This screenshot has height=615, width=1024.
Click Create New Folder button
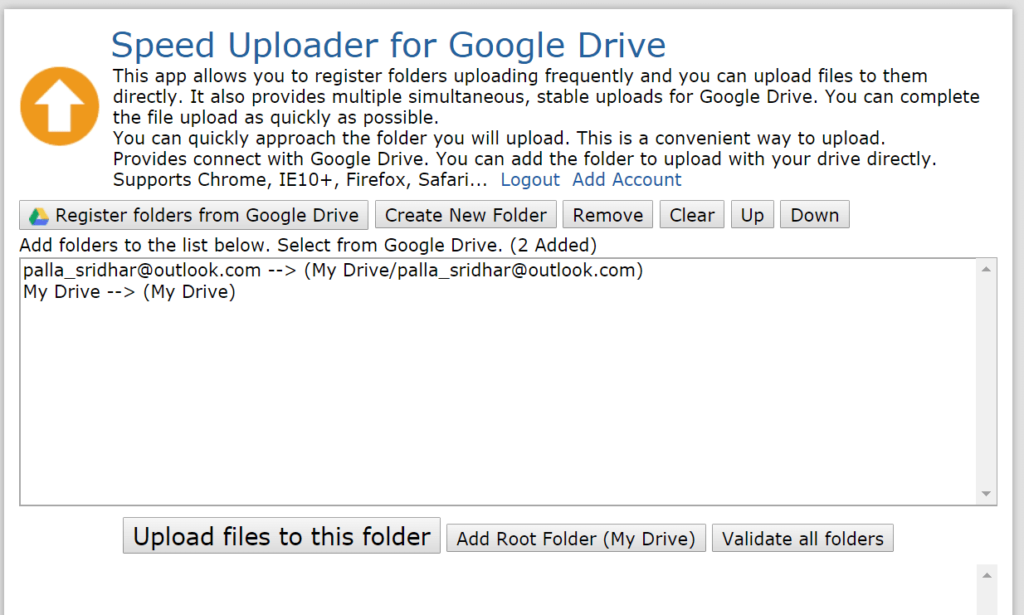click(x=466, y=215)
